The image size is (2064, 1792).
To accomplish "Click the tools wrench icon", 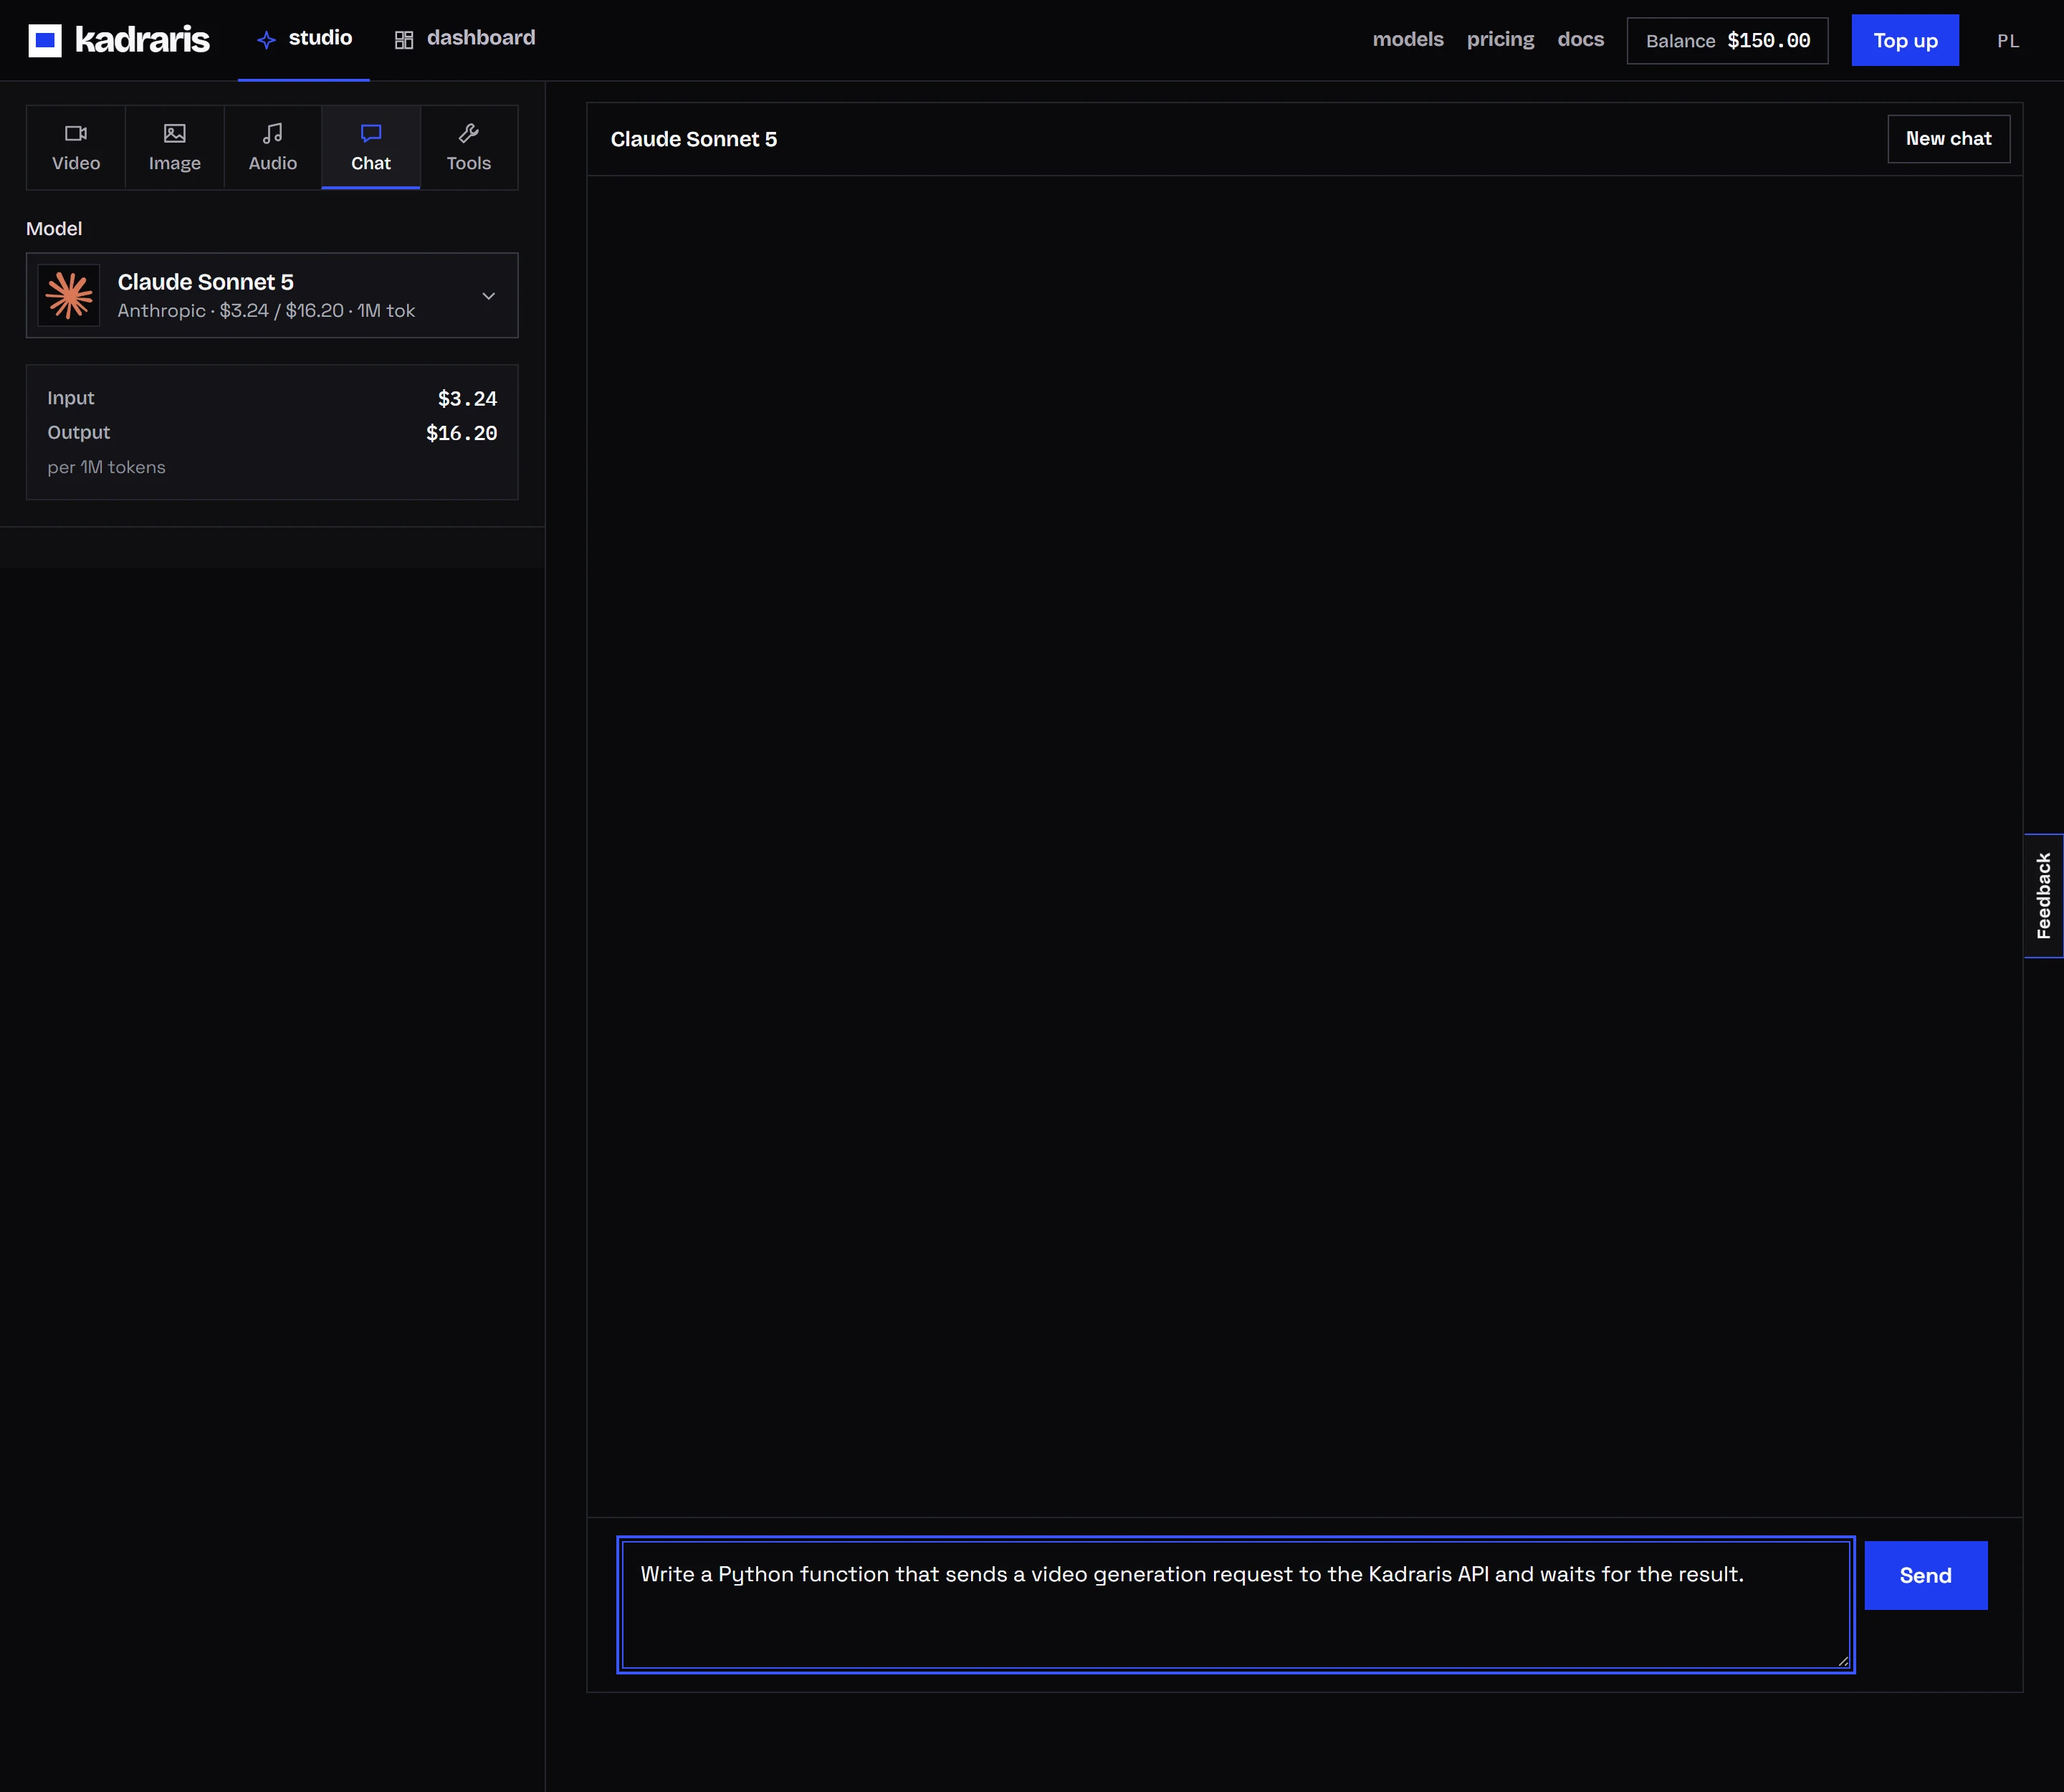I will (x=469, y=133).
